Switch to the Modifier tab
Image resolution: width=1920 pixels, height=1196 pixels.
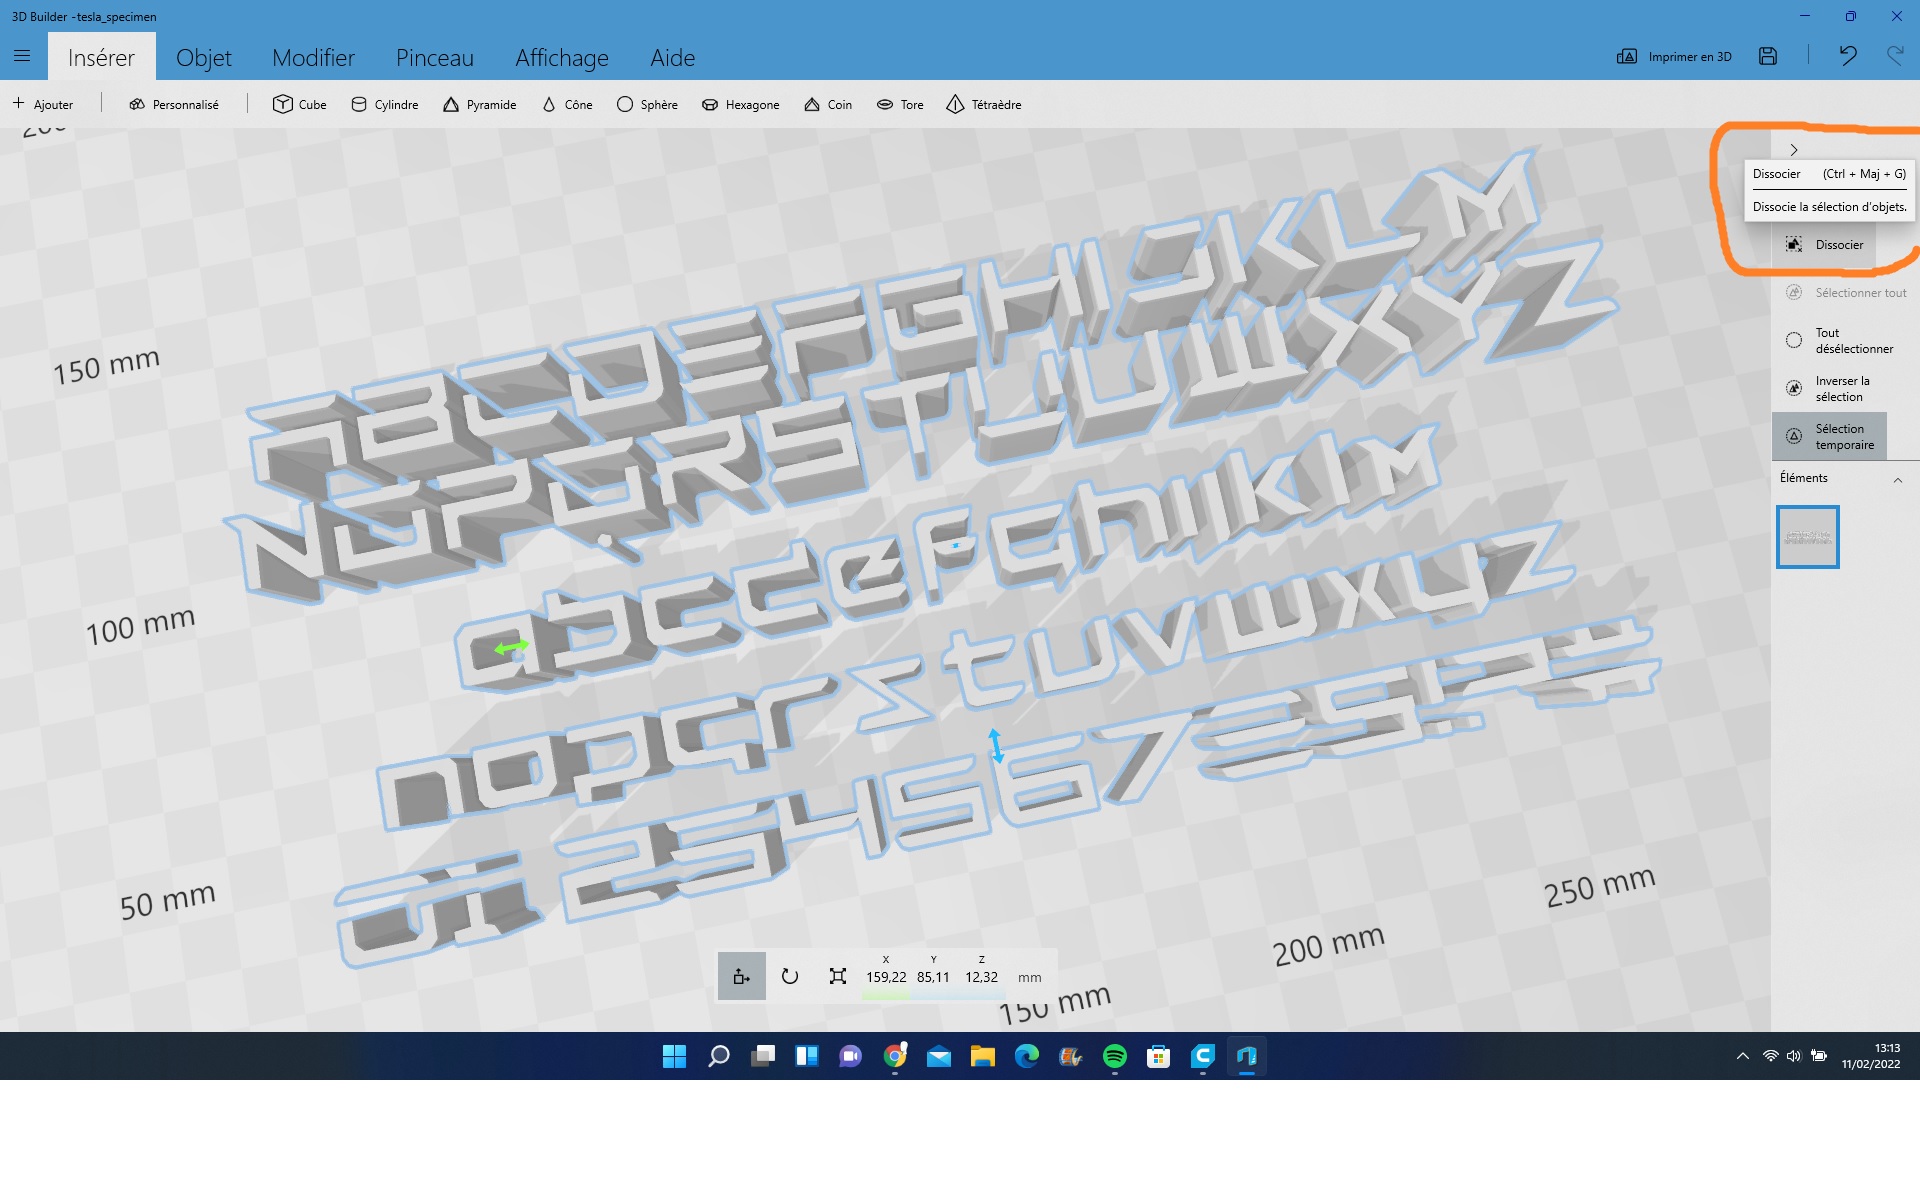point(313,57)
